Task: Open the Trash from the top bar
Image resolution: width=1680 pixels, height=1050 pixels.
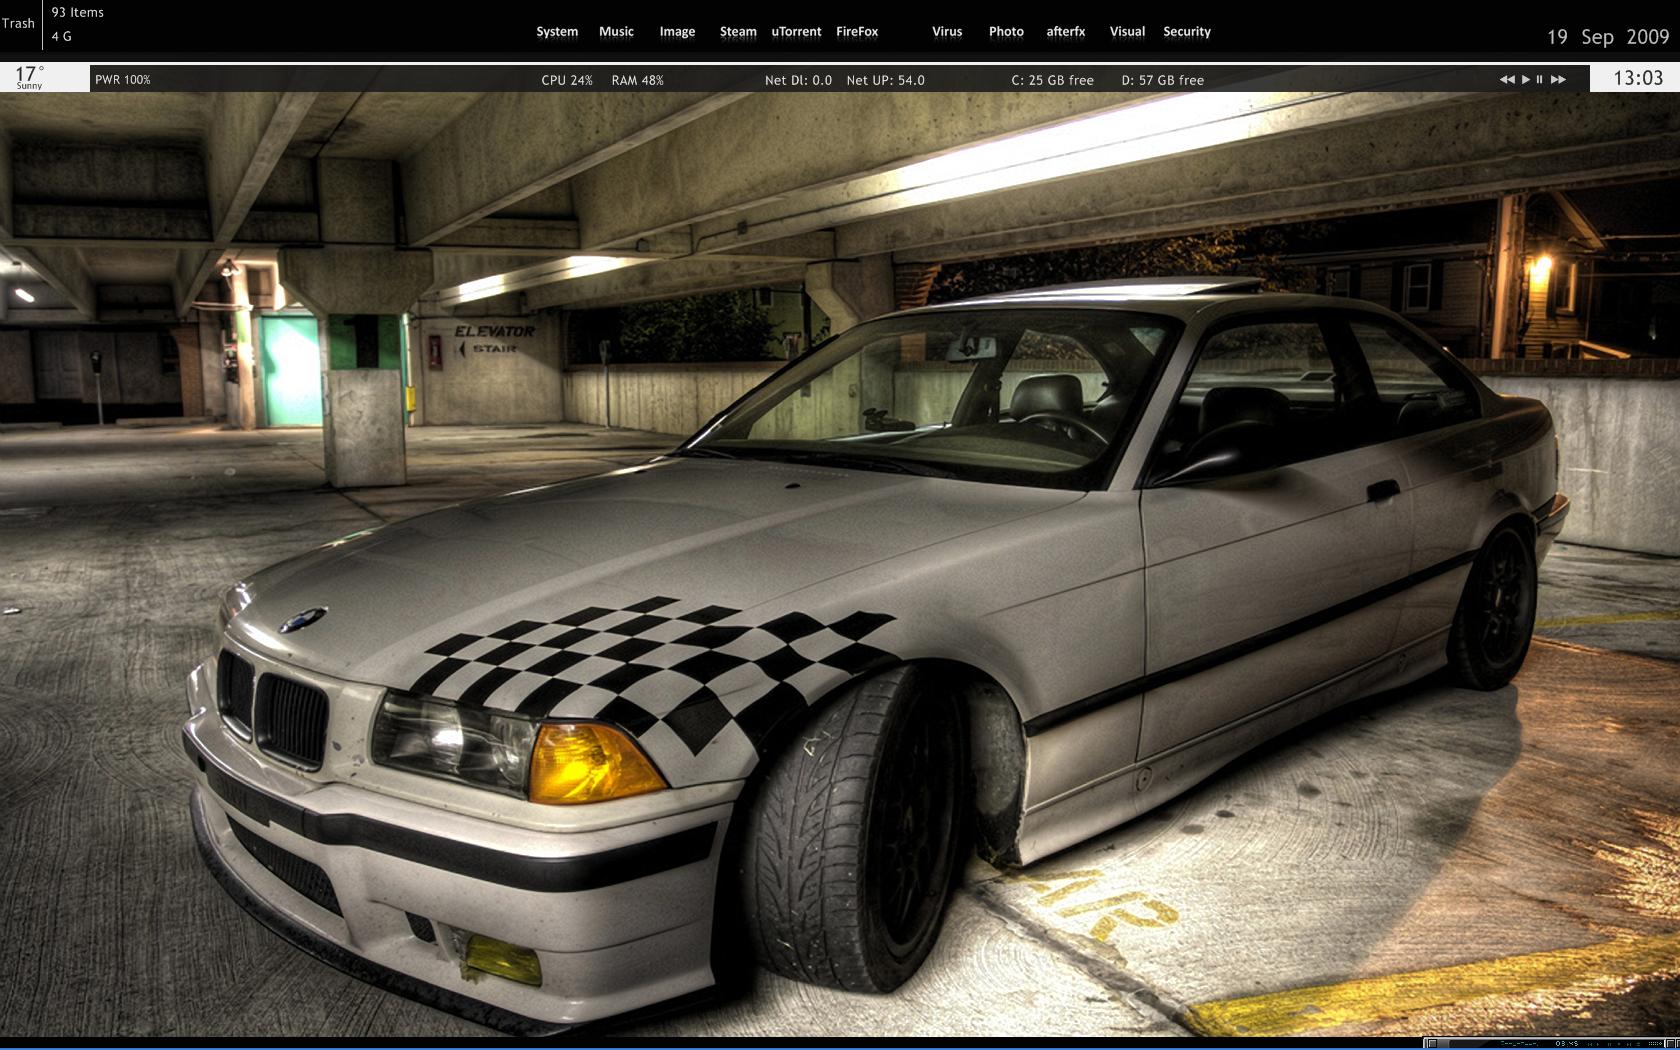Action: [18, 24]
